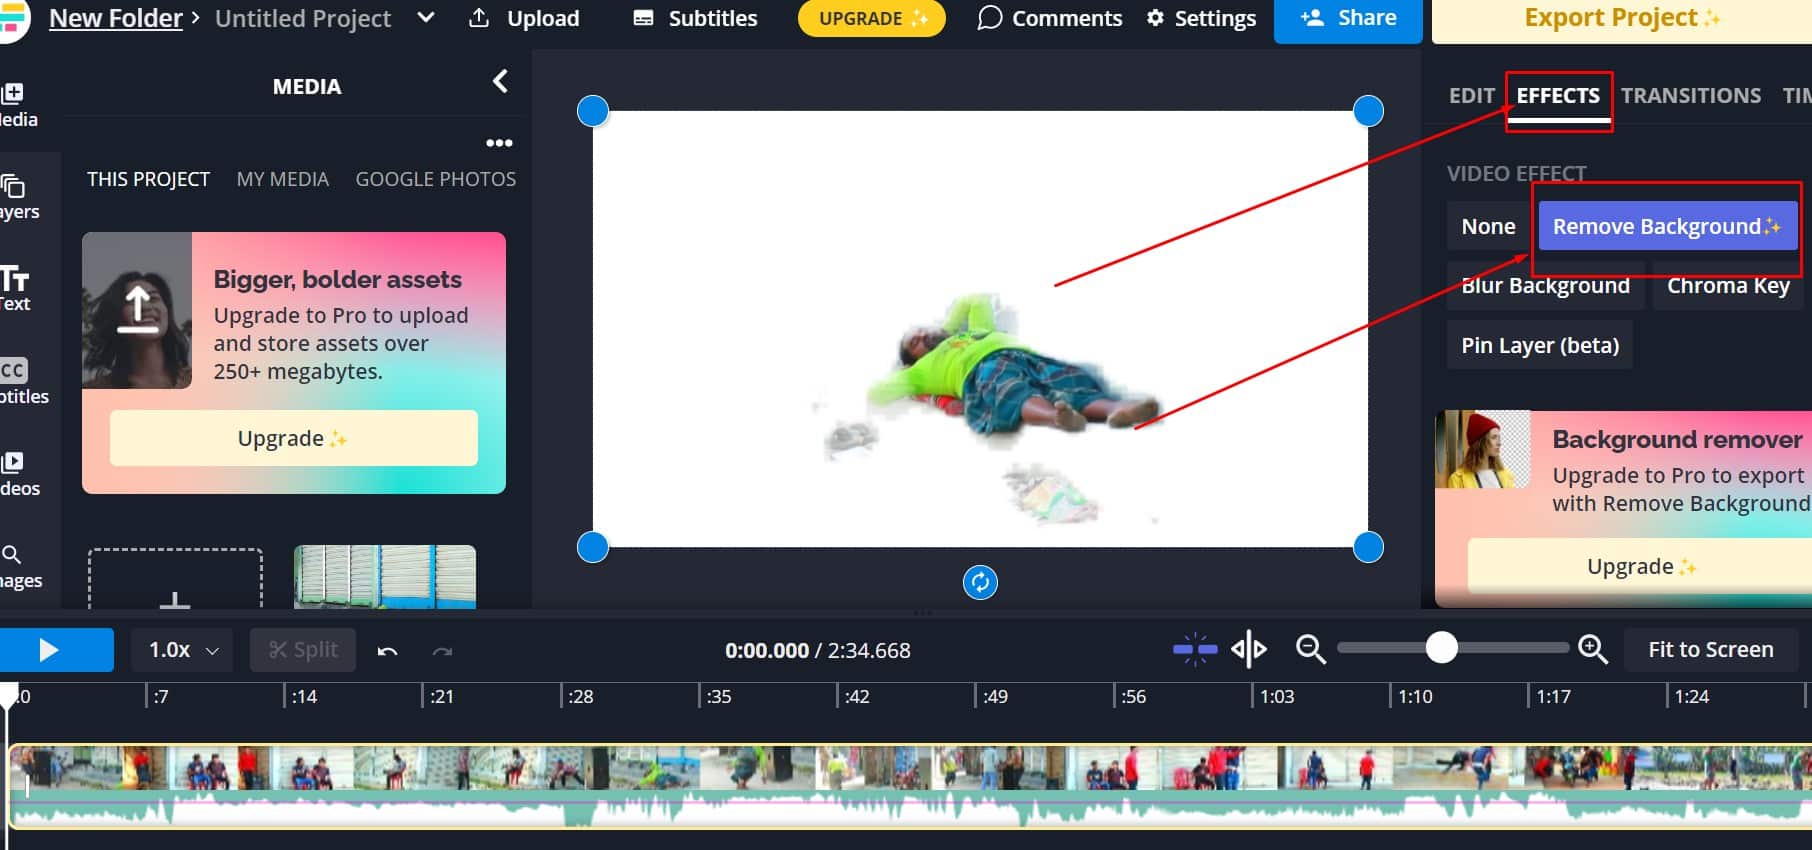
Task: Click the add media dashed plus box
Action: 175,579
